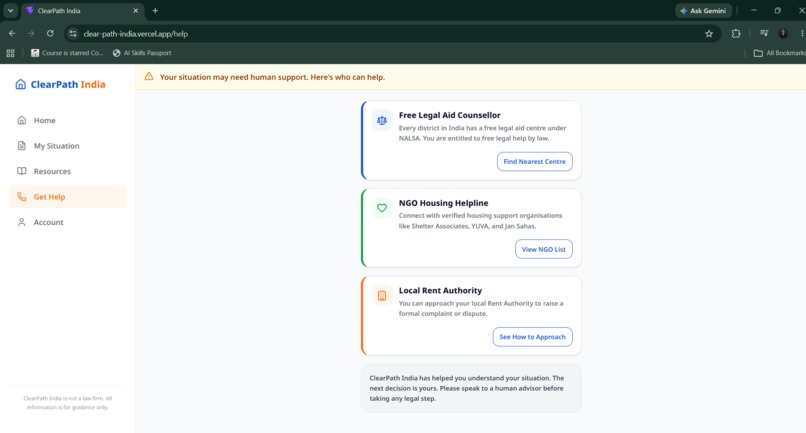806x433 pixels.
Task: Close the ClearPath India tab
Action: pyautogui.click(x=136, y=11)
